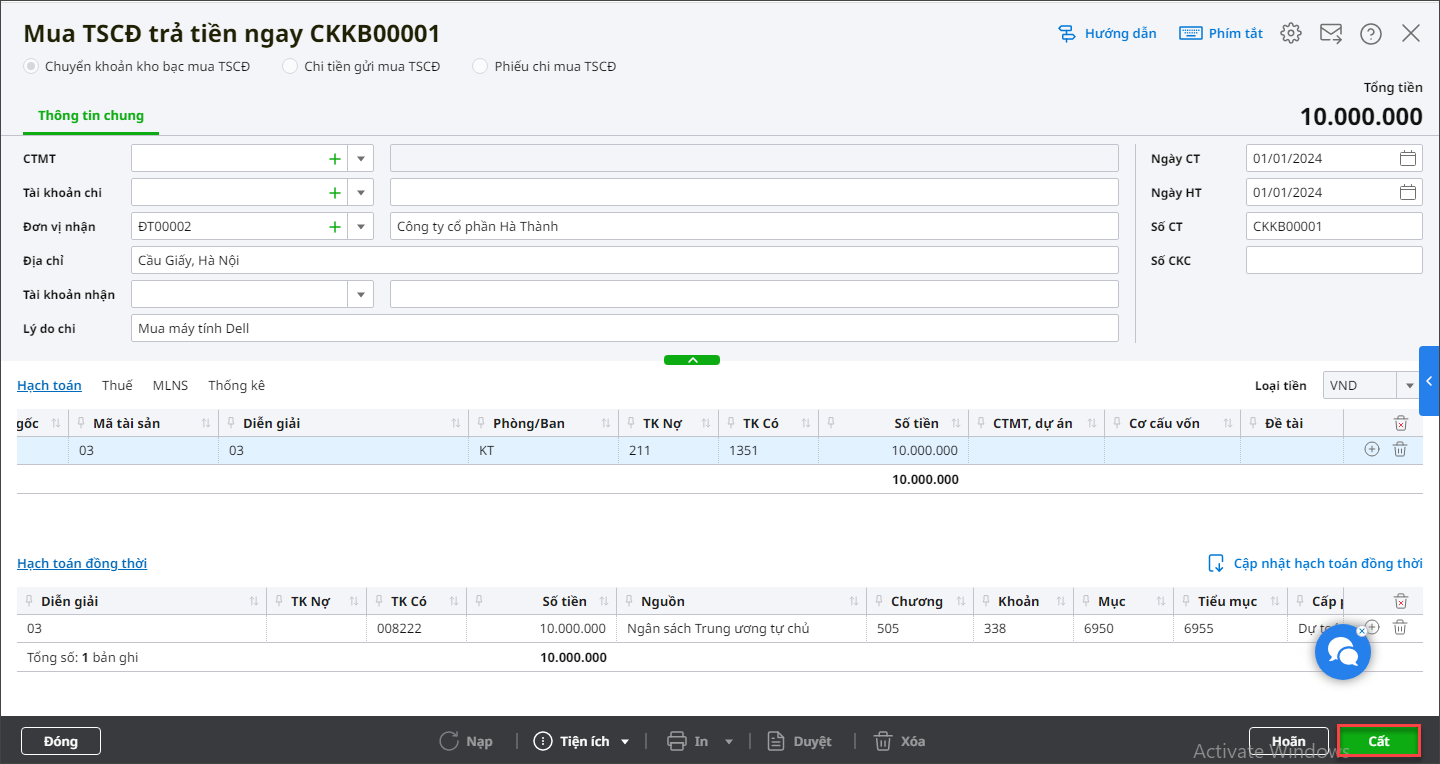Expand the Loại tiền VND dropdown
1440x764 pixels.
(1410, 385)
